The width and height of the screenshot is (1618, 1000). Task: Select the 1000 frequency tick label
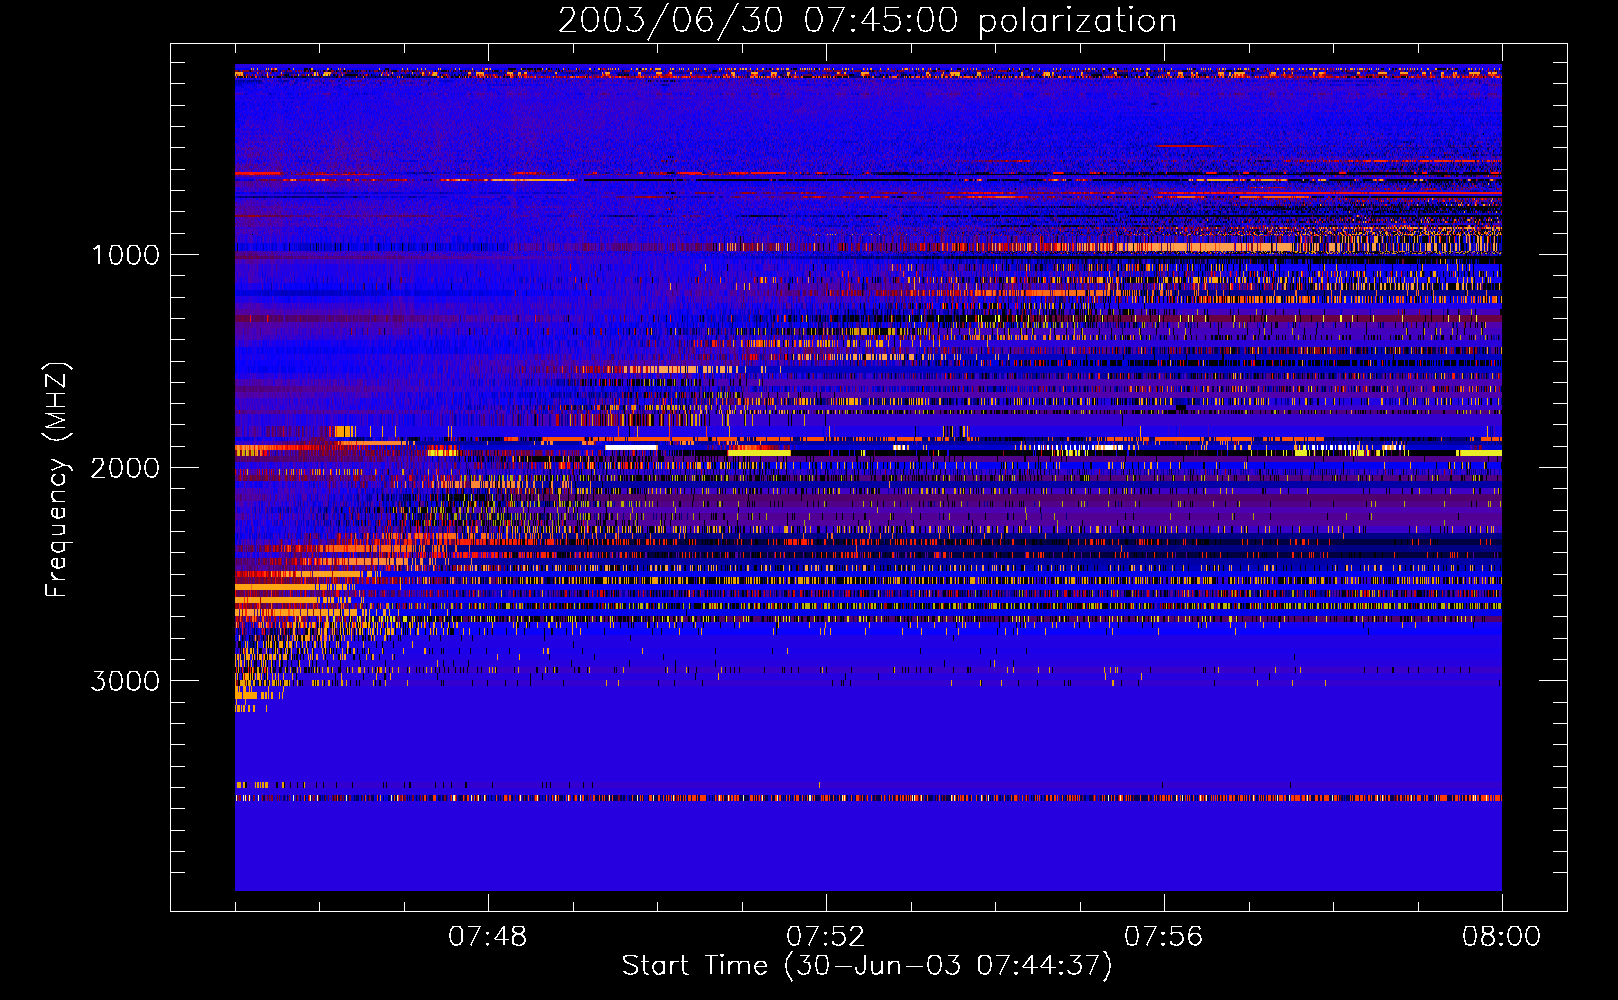(x=125, y=255)
